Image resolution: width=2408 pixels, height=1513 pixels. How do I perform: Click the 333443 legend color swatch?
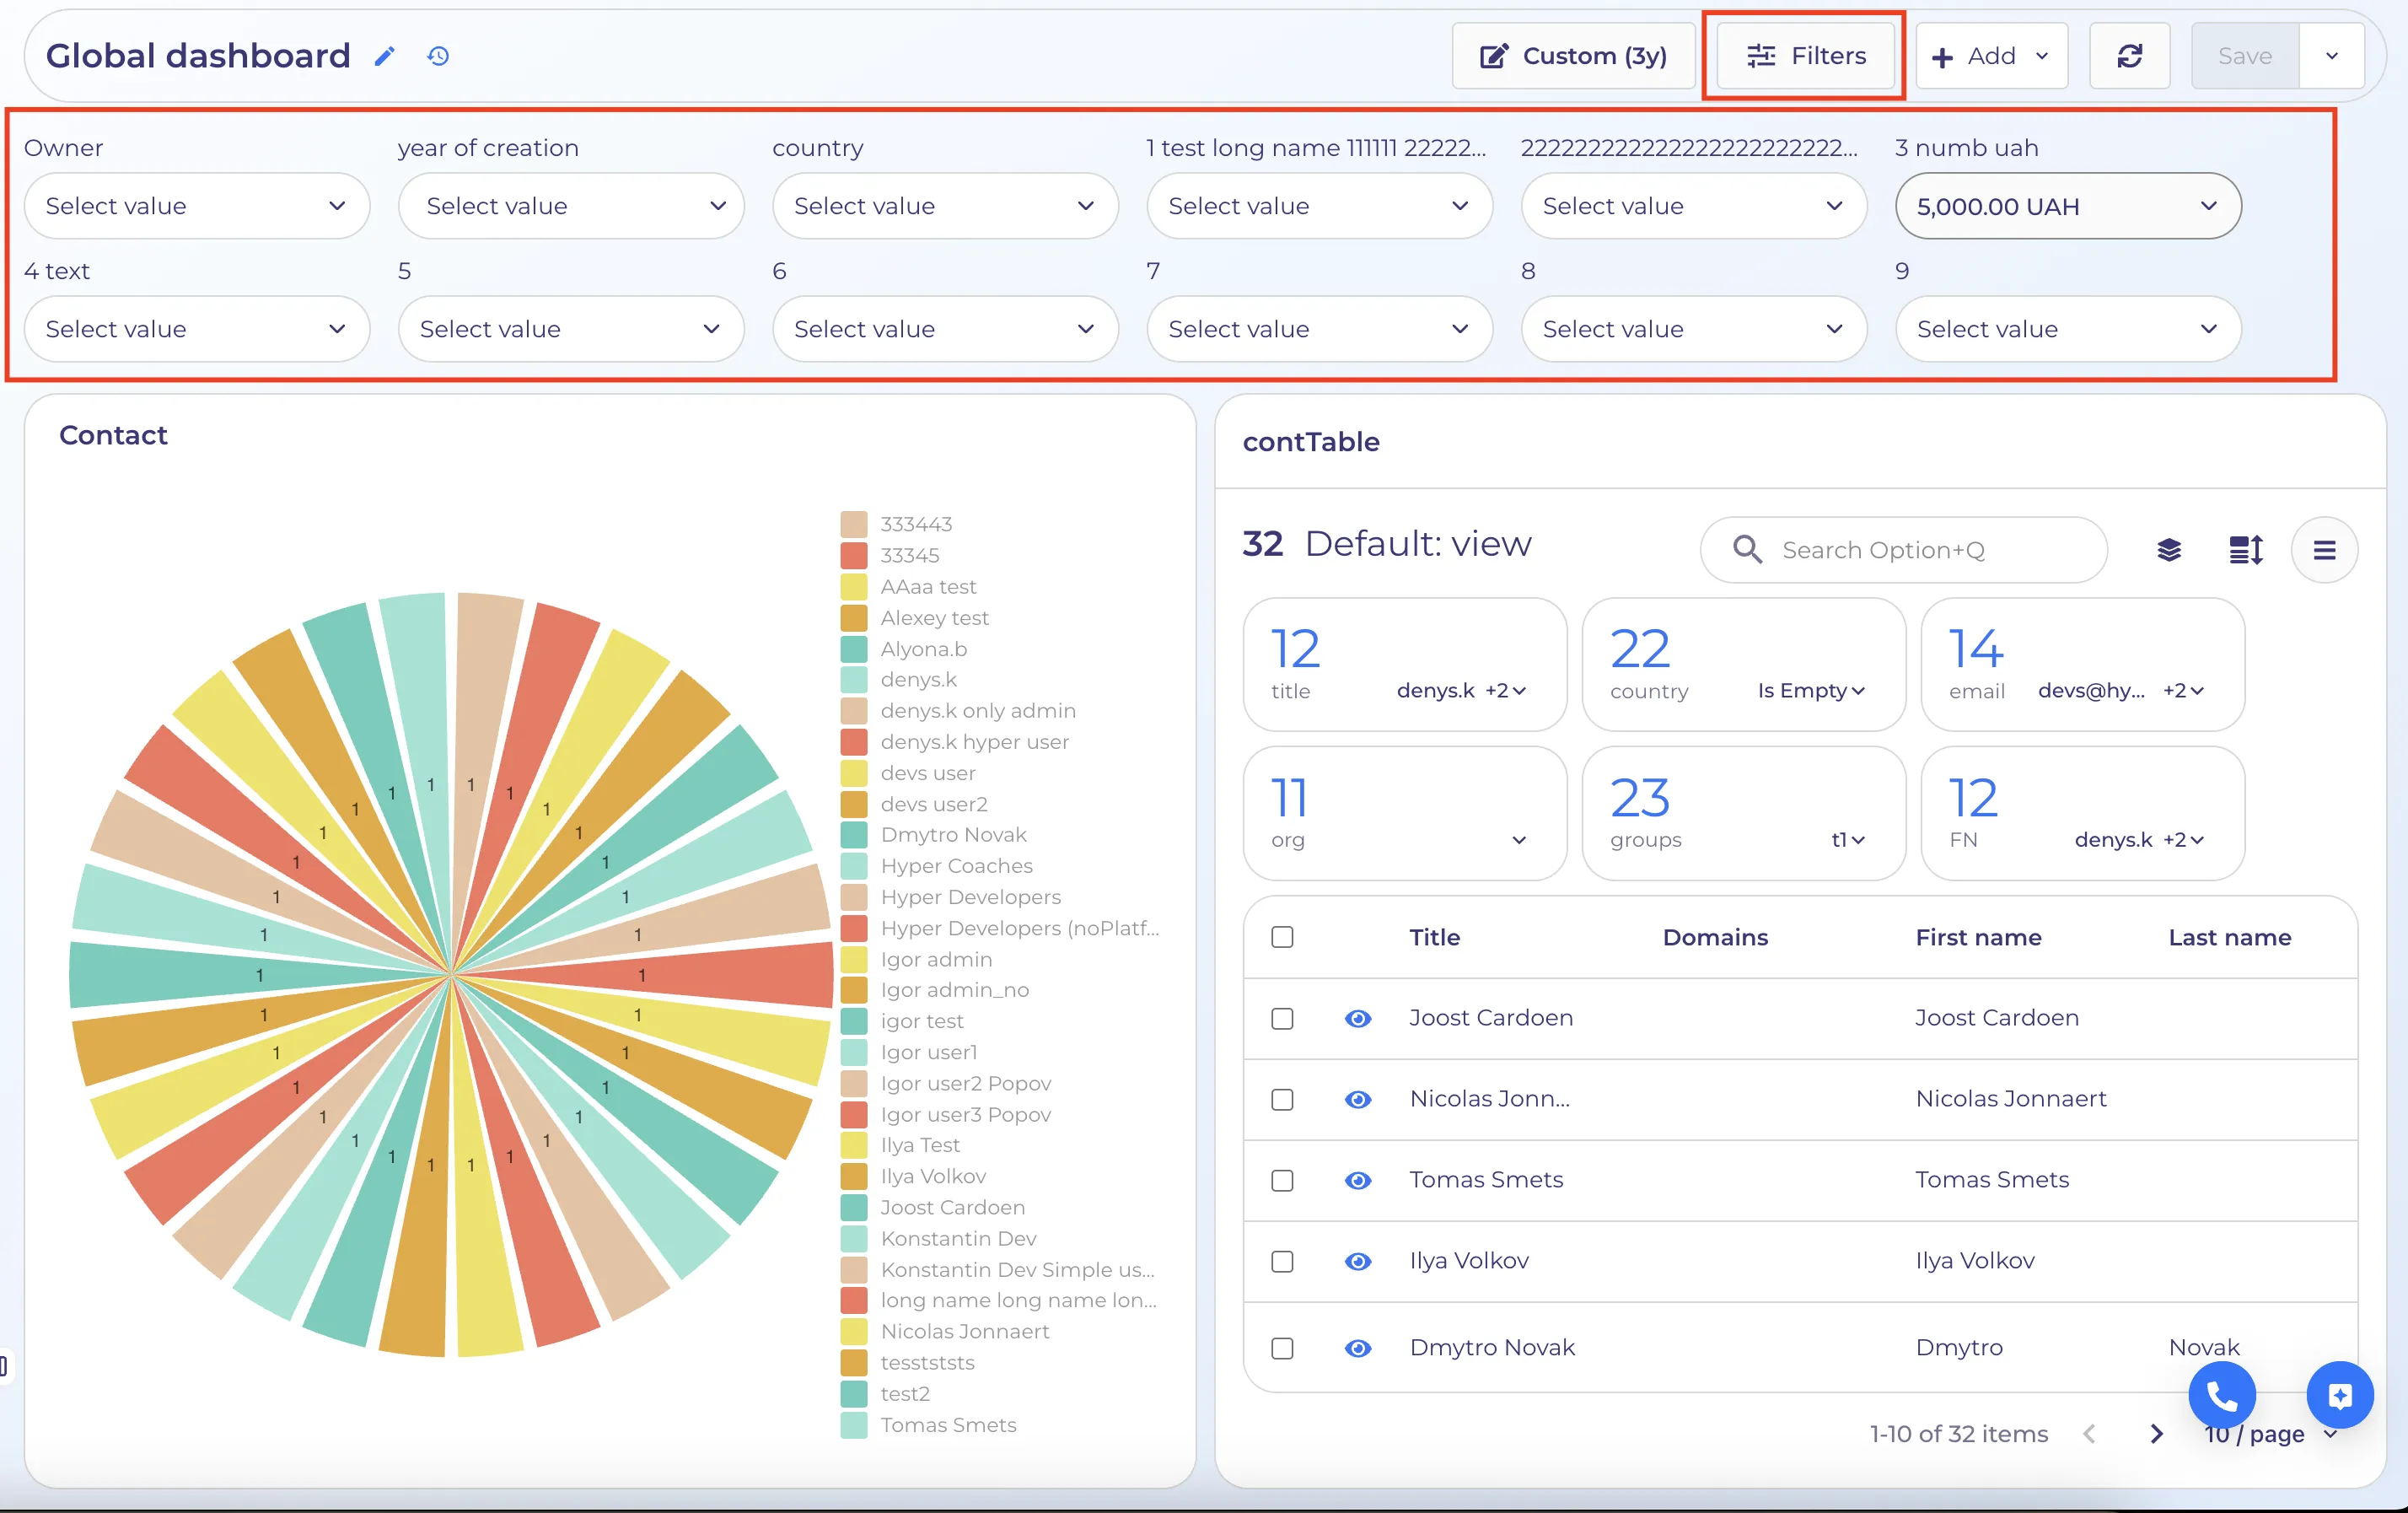point(853,524)
